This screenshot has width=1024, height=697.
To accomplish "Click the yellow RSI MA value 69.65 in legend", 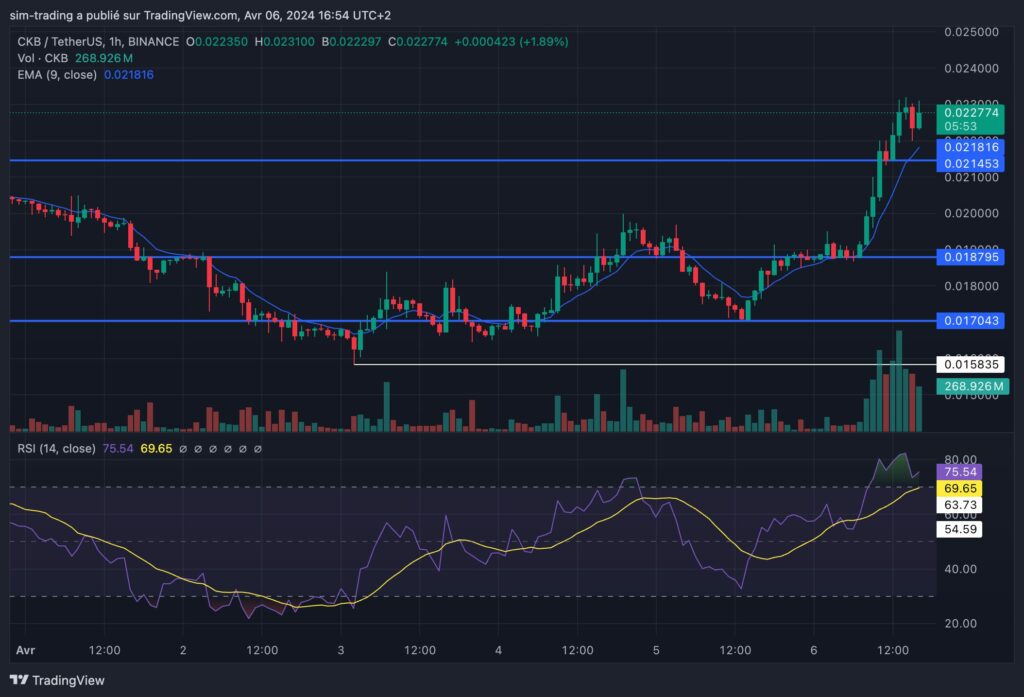I will coord(156,449).
